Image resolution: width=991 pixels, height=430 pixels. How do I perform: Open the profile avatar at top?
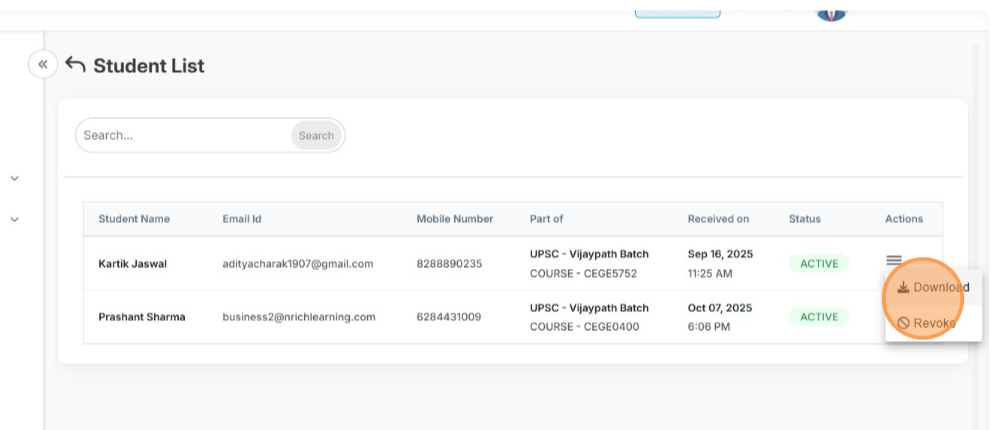pyautogui.click(x=831, y=11)
